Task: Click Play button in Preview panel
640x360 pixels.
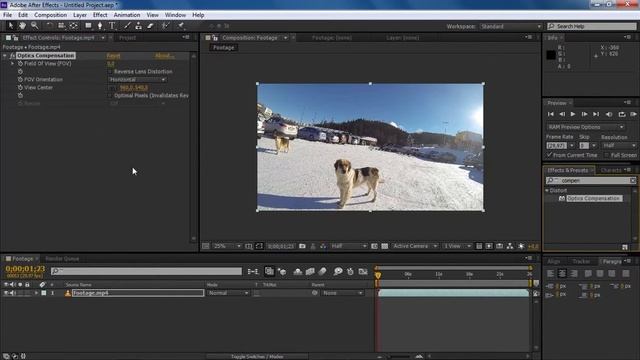Action: pos(573,114)
